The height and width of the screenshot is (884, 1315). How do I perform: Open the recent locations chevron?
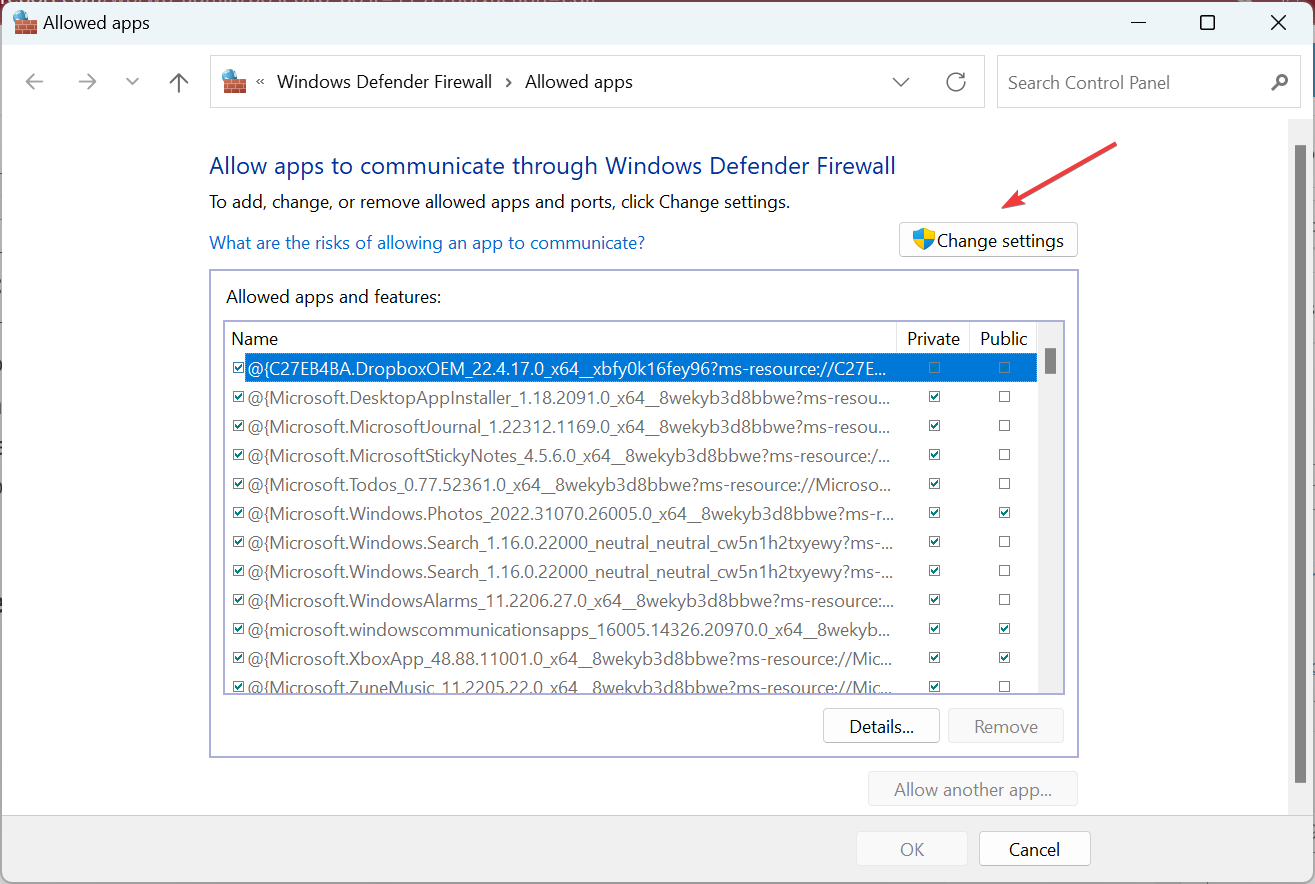click(x=133, y=82)
